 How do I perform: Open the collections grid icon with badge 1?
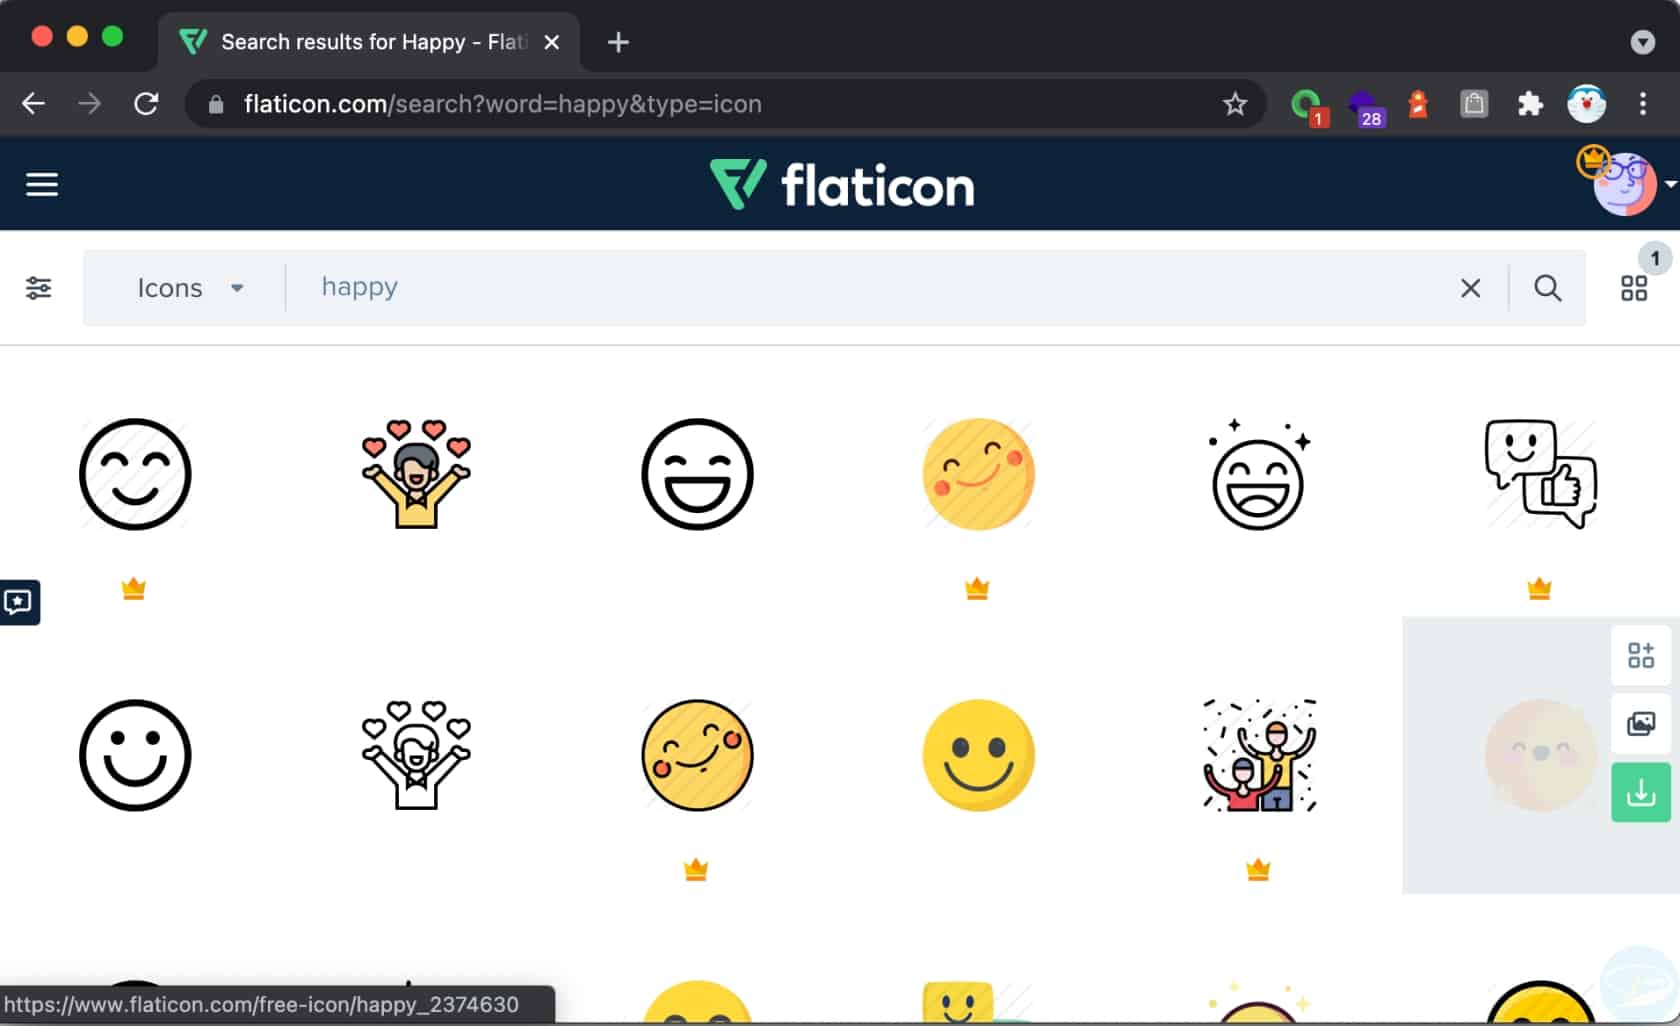[1634, 288]
